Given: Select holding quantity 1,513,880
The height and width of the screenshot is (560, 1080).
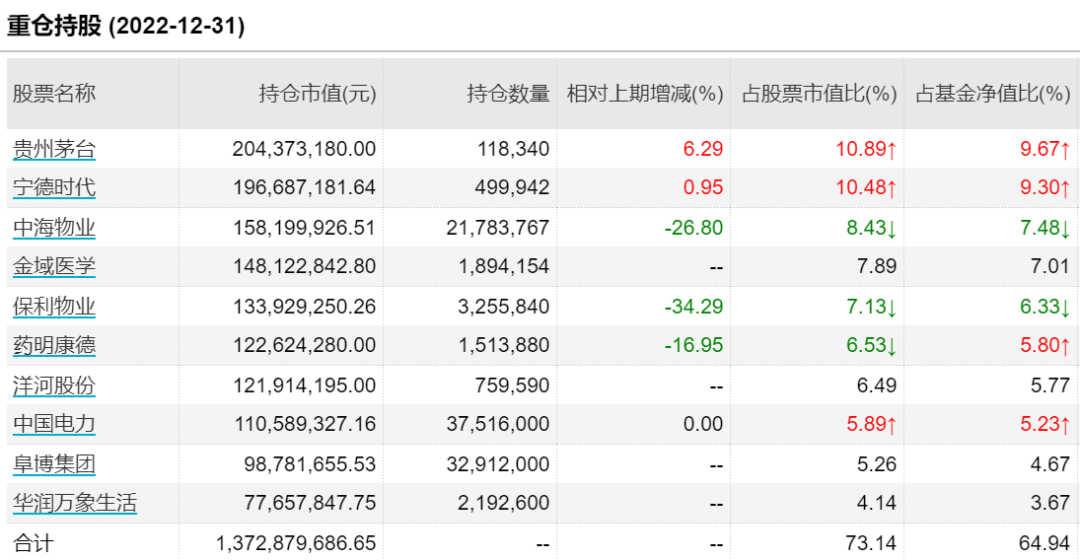Looking at the screenshot, I should pyautogui.click(x=504, y=345).
